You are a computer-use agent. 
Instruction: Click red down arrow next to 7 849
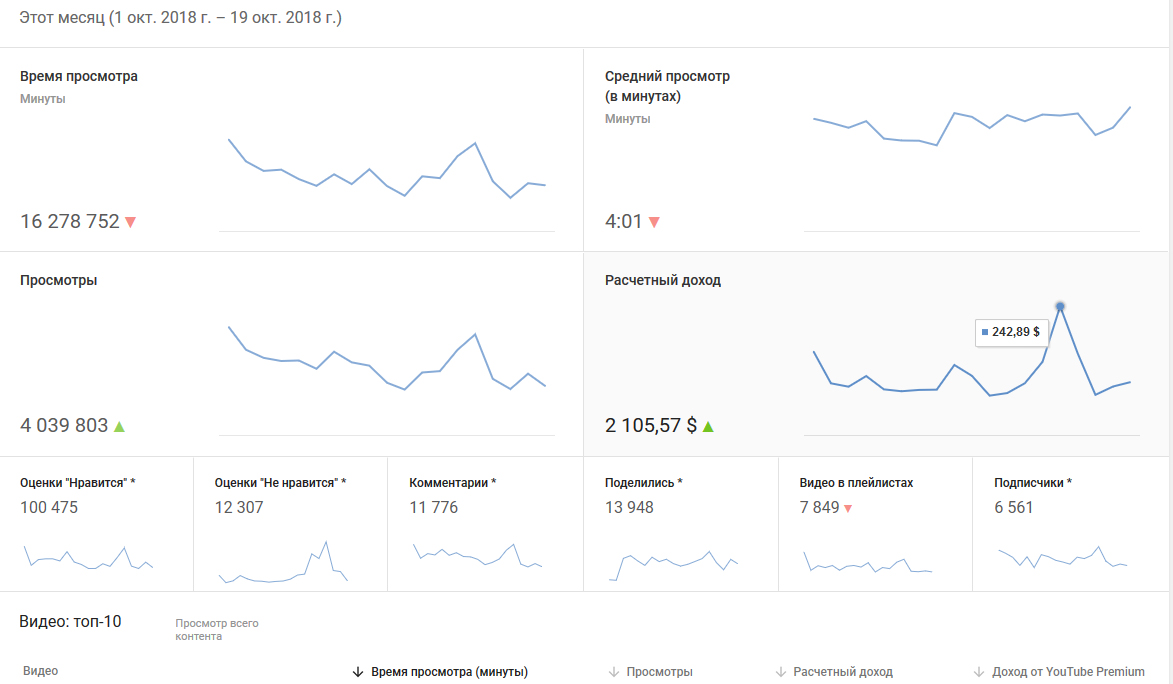[848, 509]
